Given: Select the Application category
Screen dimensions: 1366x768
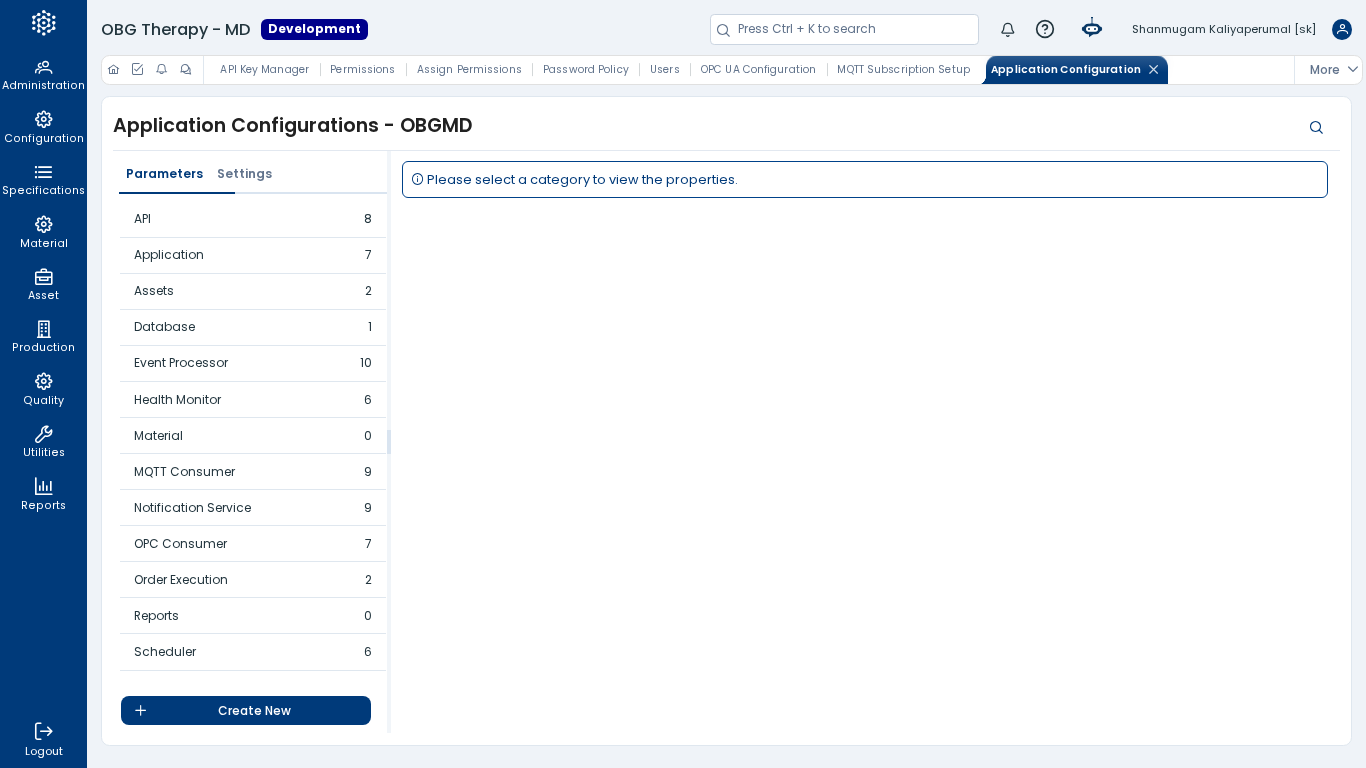Looking at the screenshot, I should pos(253,255).
